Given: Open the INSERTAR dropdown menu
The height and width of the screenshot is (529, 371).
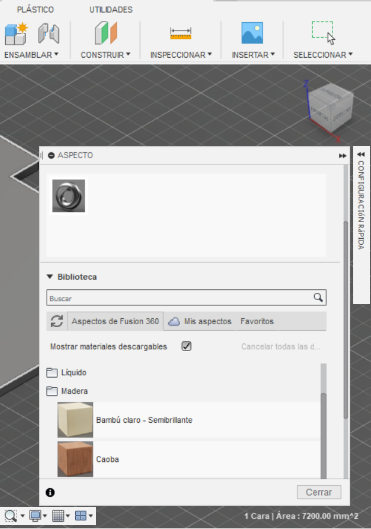Looking at the screenshot, I should pos(253,55).
